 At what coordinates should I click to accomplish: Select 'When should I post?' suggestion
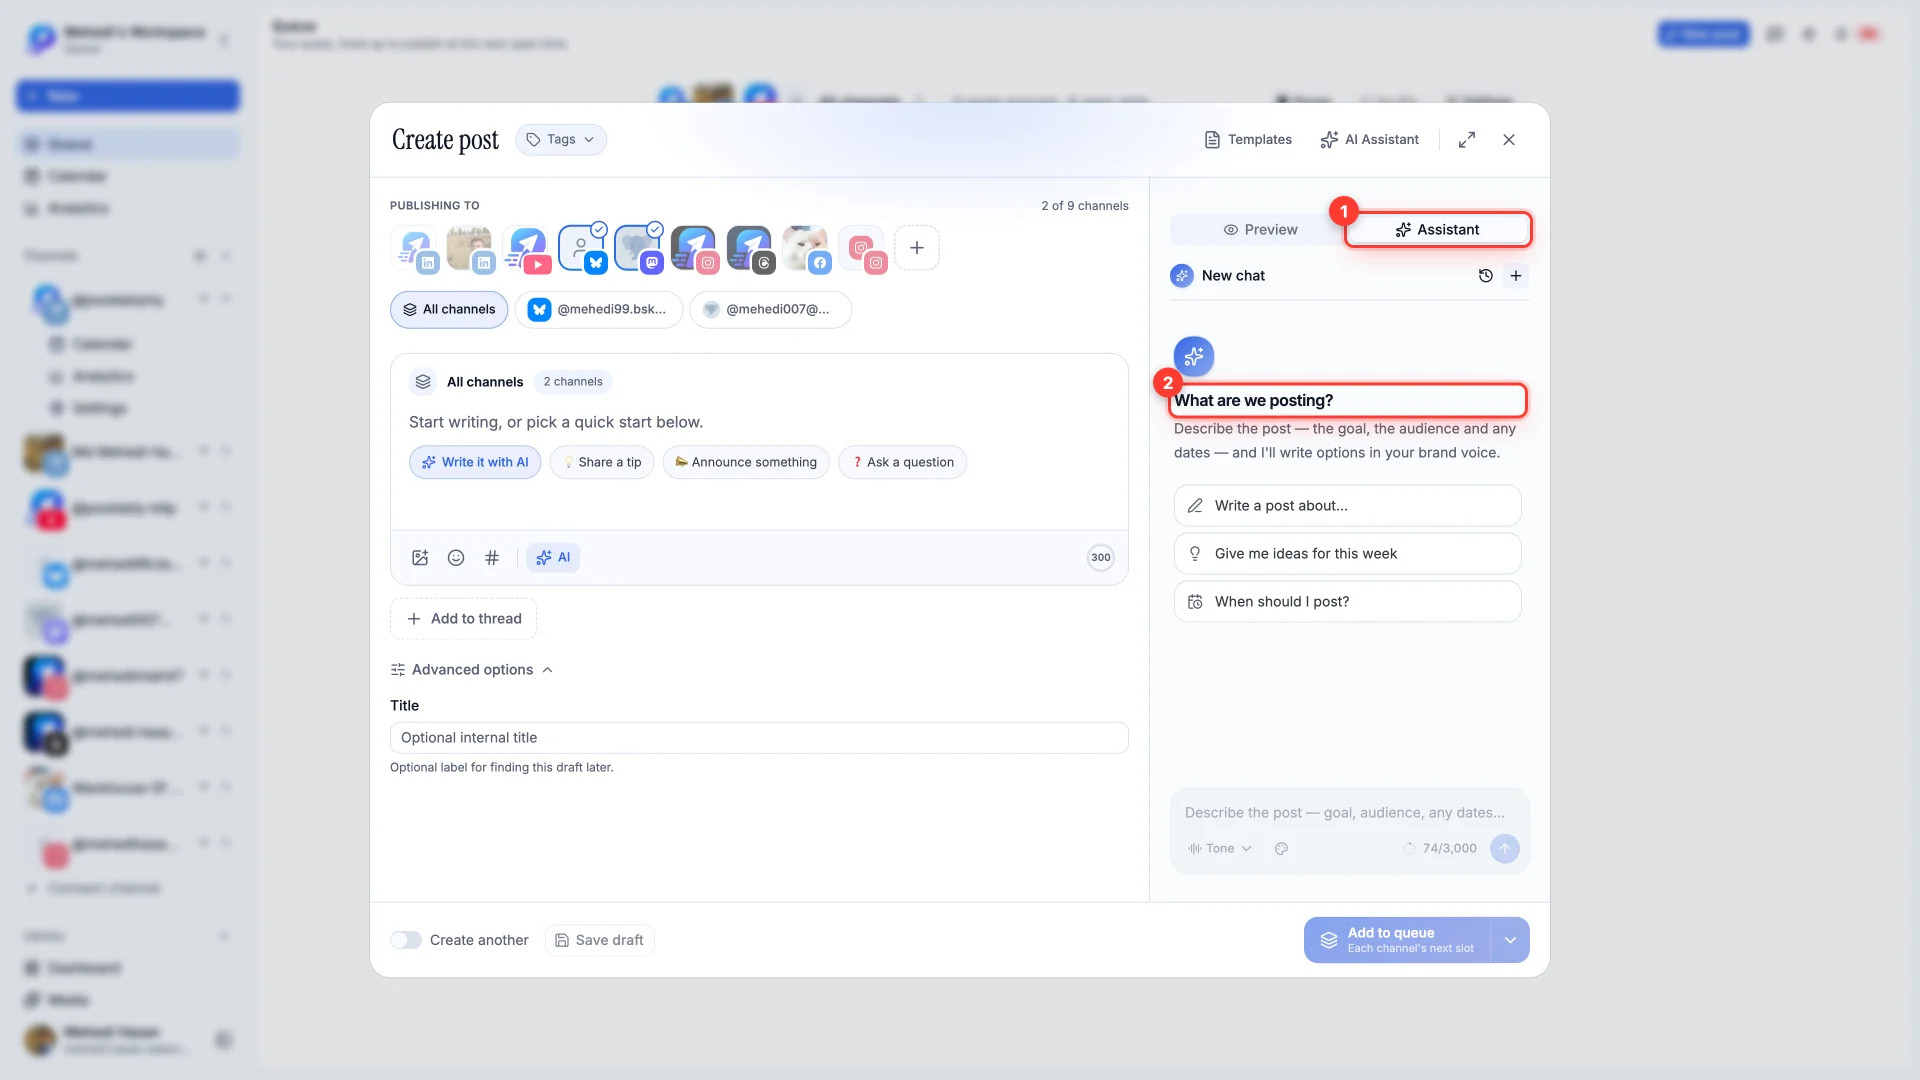1348,602
